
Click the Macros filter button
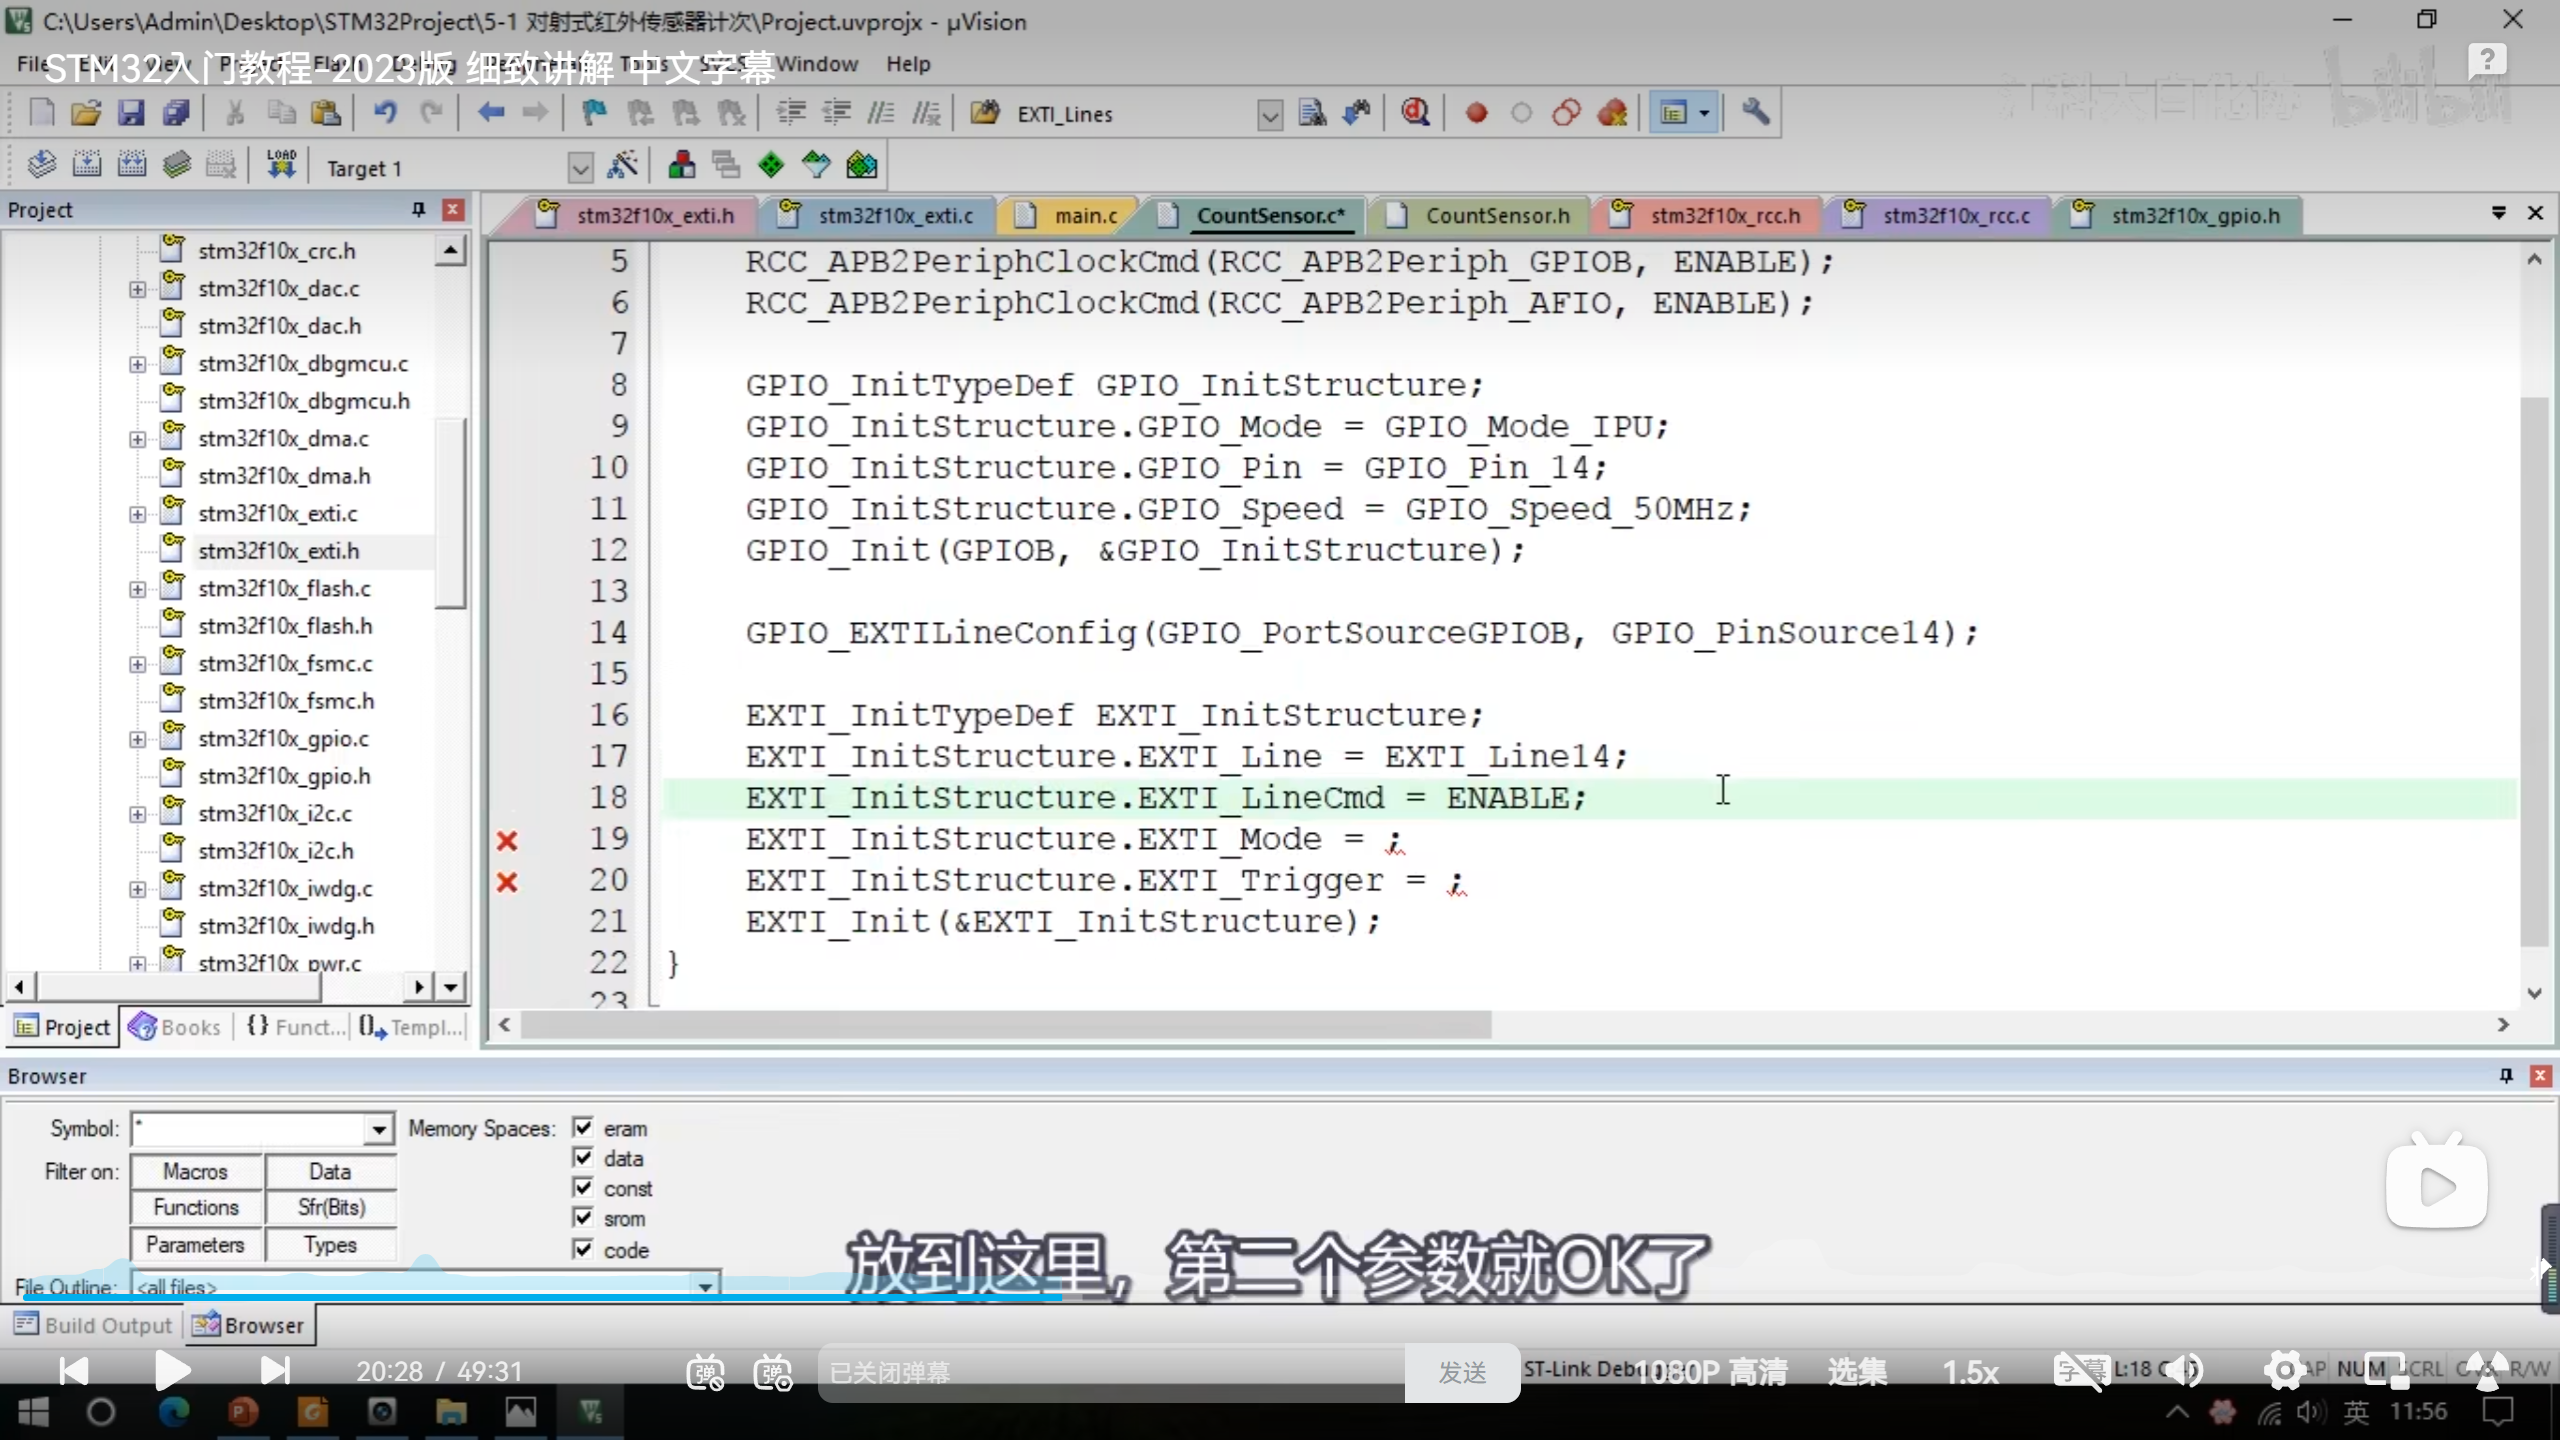tap(196, 1171)
